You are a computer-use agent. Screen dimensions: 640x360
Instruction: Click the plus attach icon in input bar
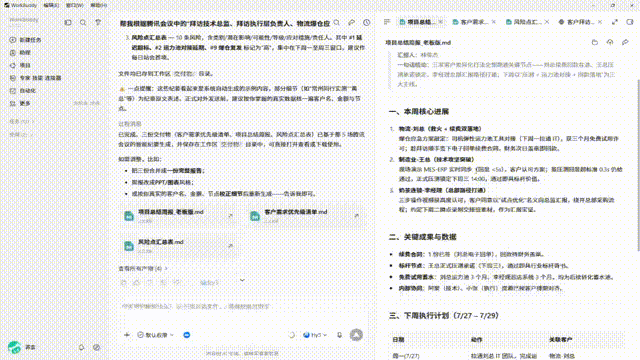(x=127, y=335)
